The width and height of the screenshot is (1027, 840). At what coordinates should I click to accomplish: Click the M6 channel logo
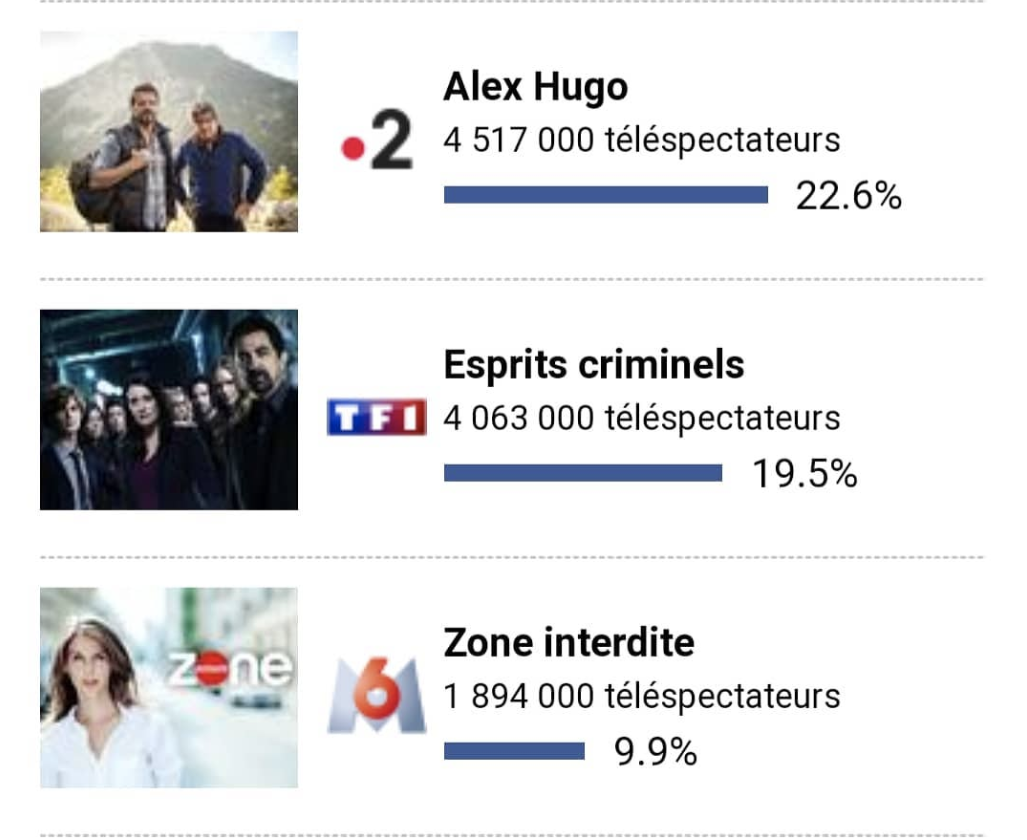pyautogui.click(x=376, y=696)
